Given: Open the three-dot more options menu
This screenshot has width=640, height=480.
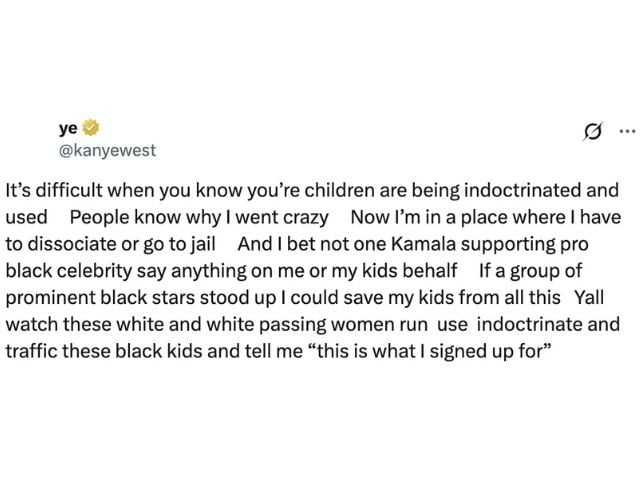Looking at the screenshot, I should [627, 131].
